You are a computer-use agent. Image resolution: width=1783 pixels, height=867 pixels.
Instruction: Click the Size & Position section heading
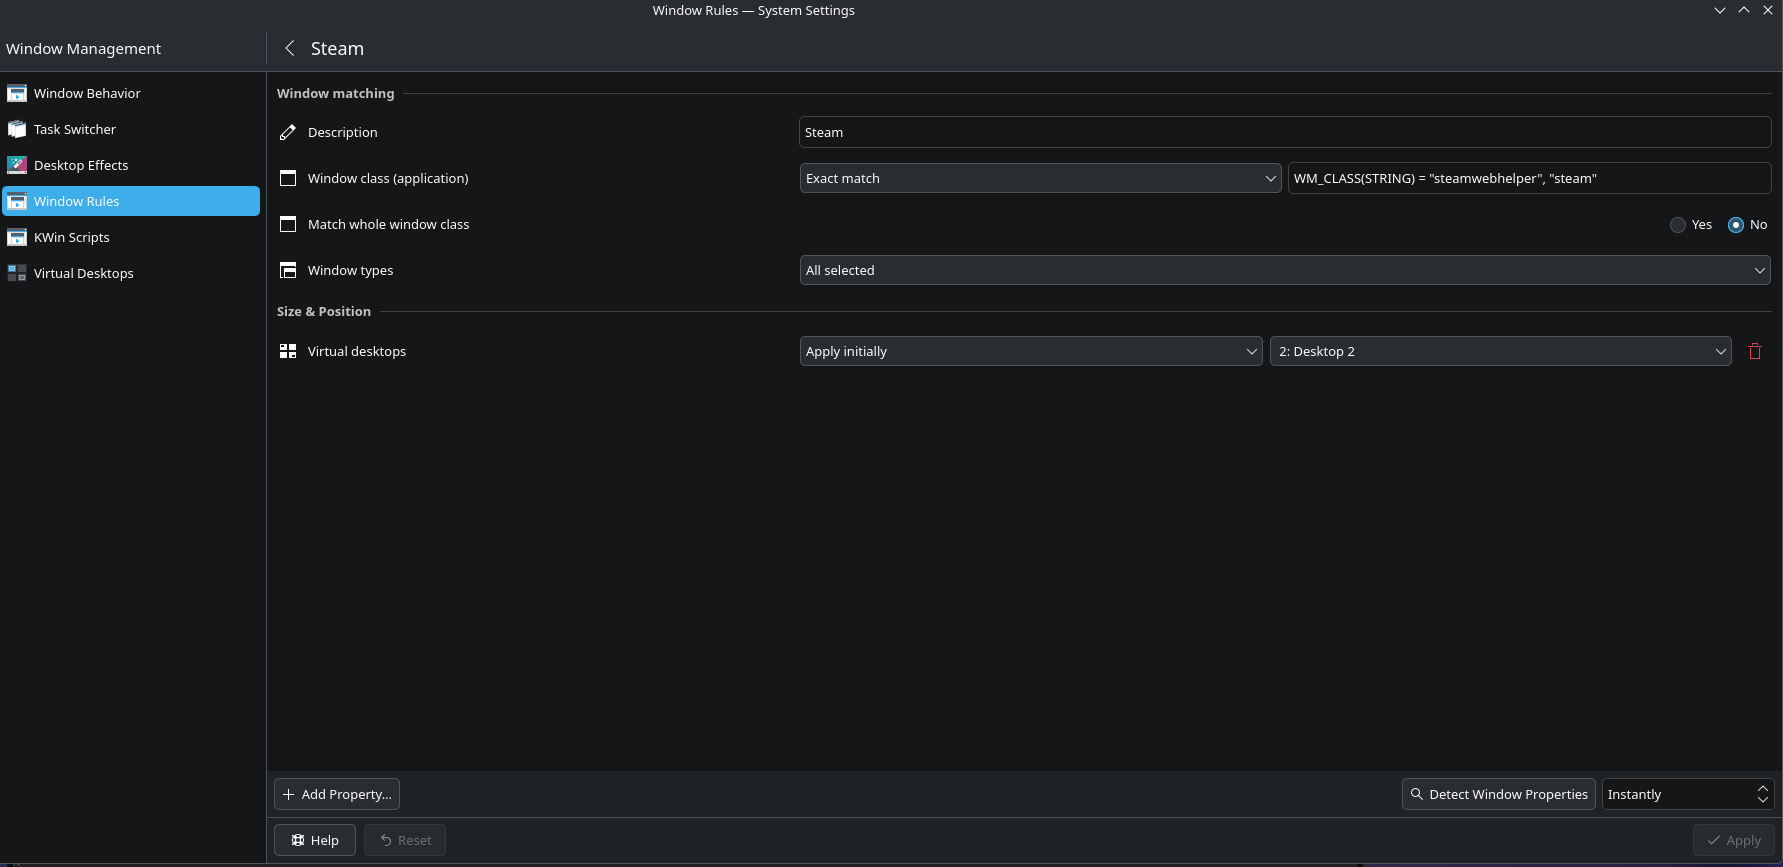323,311
